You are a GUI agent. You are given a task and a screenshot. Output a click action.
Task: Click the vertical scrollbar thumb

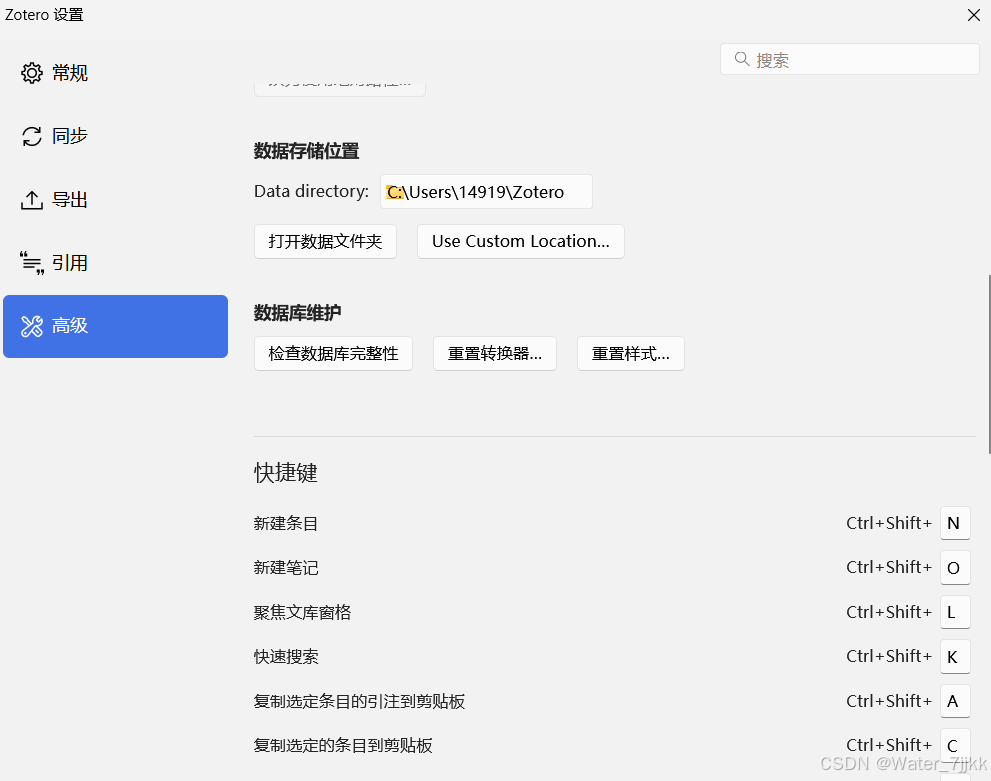click(989, 364)
